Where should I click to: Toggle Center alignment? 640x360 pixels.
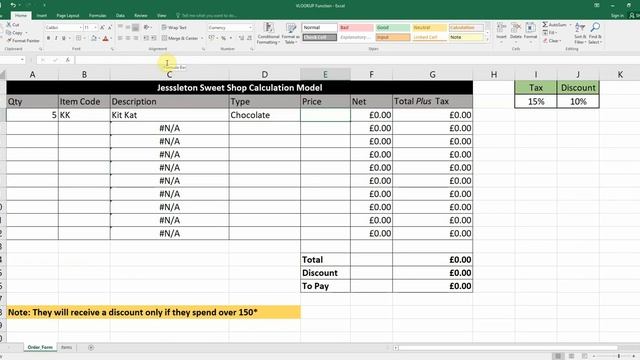point(128,38)
